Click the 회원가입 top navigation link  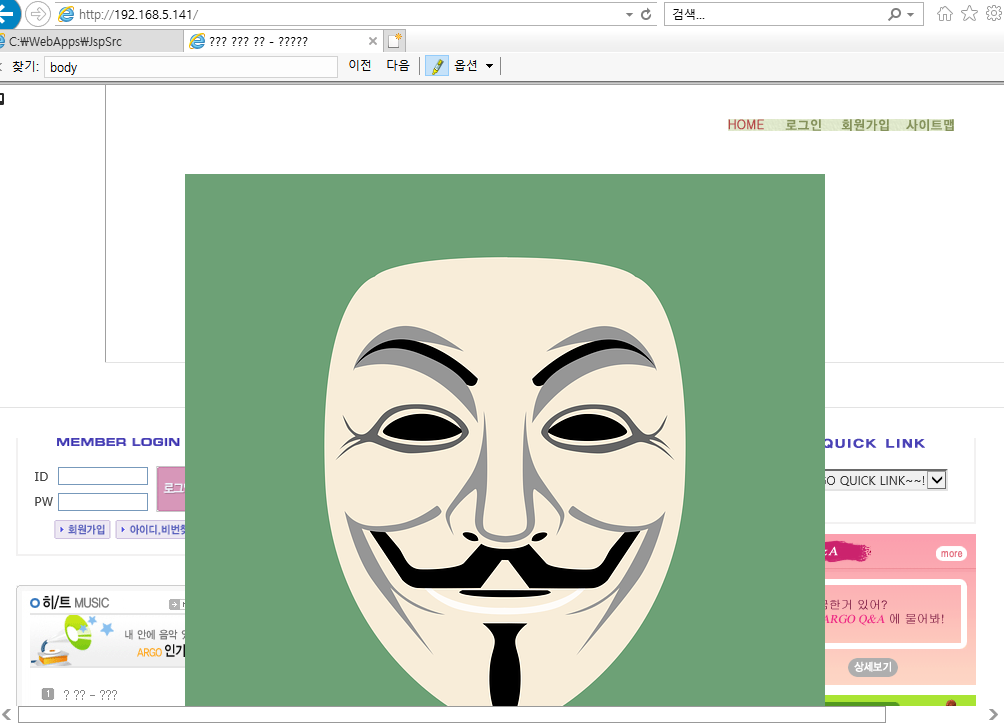[865, 125]
